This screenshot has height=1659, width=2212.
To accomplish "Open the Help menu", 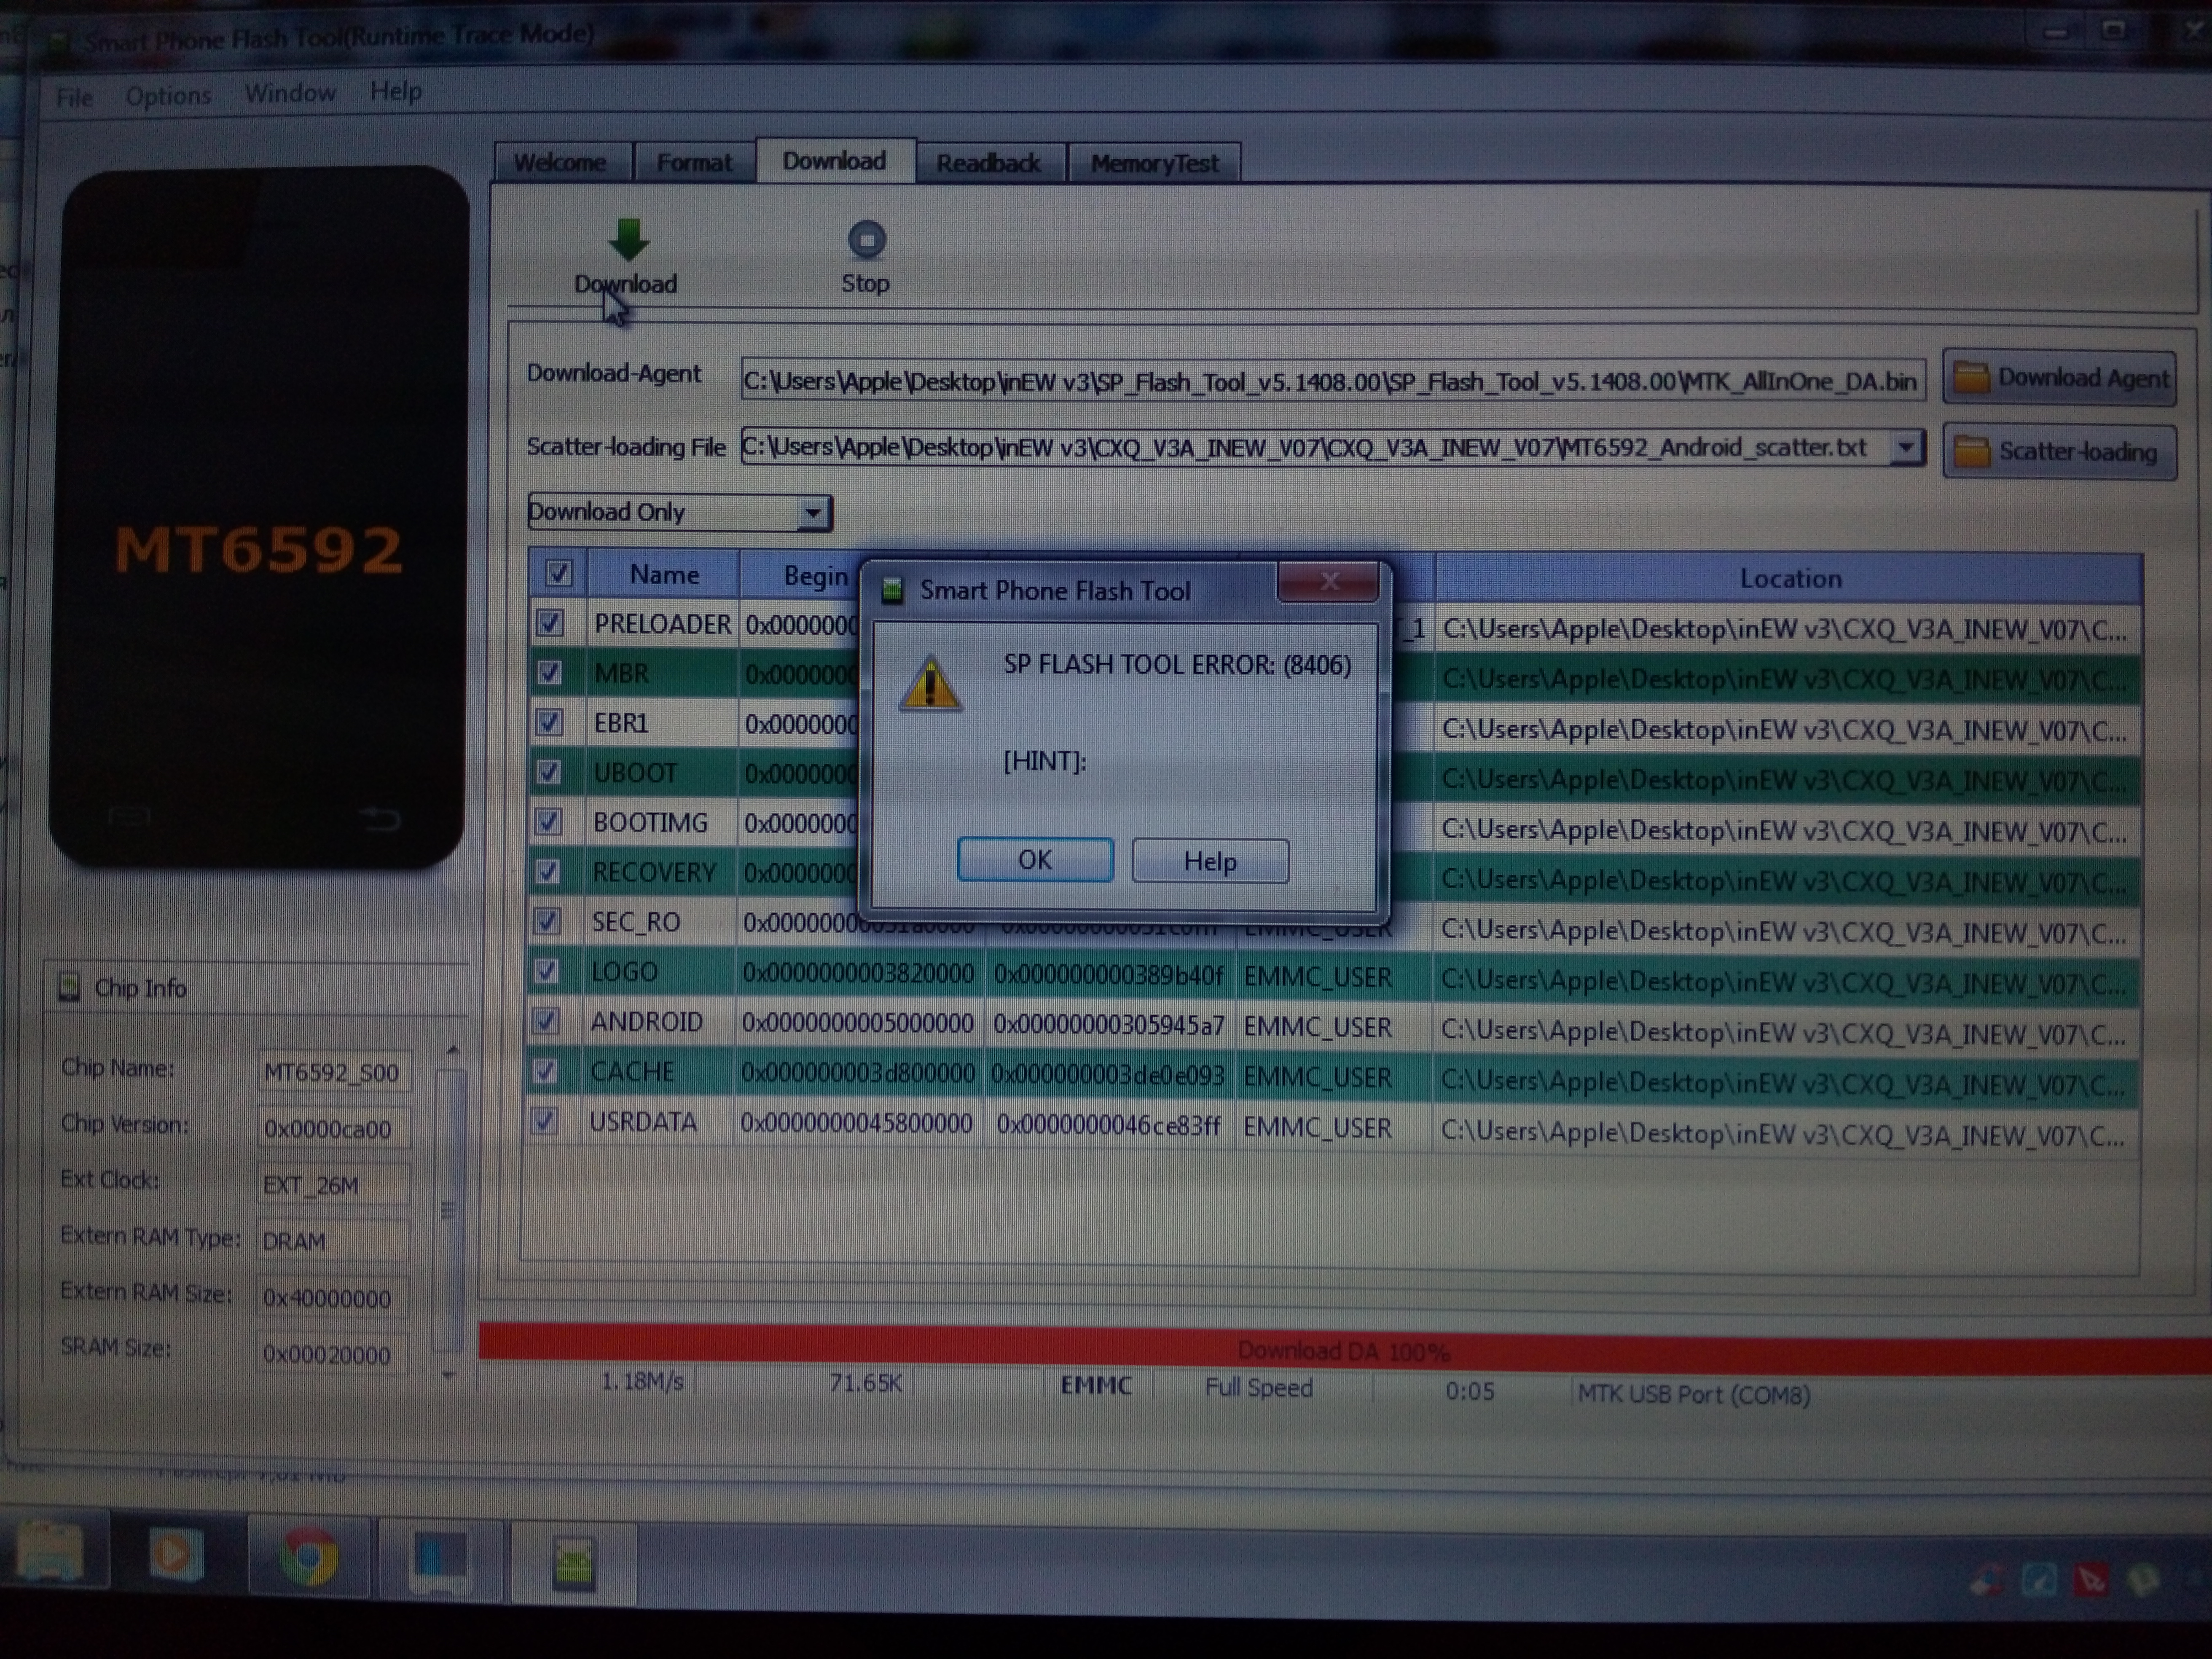I will tap(396, 91).
